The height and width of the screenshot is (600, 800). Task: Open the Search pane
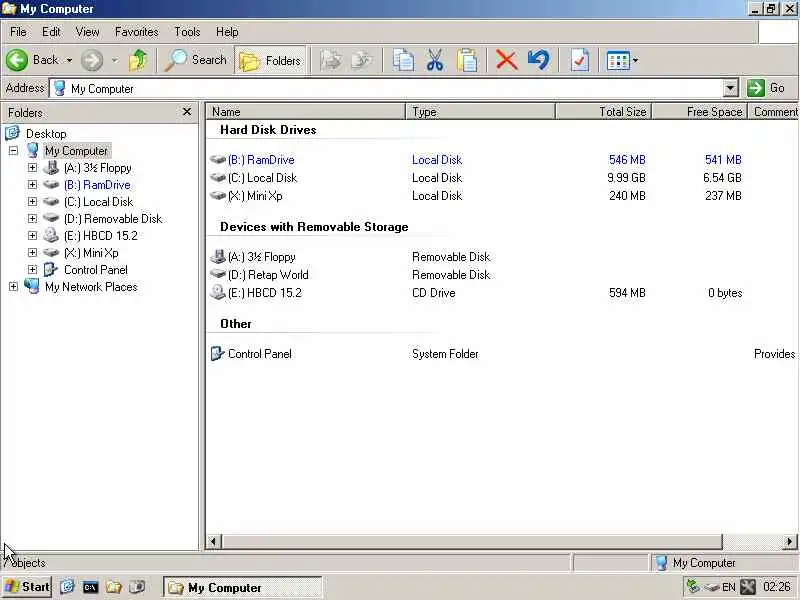(x=196, y=60)
